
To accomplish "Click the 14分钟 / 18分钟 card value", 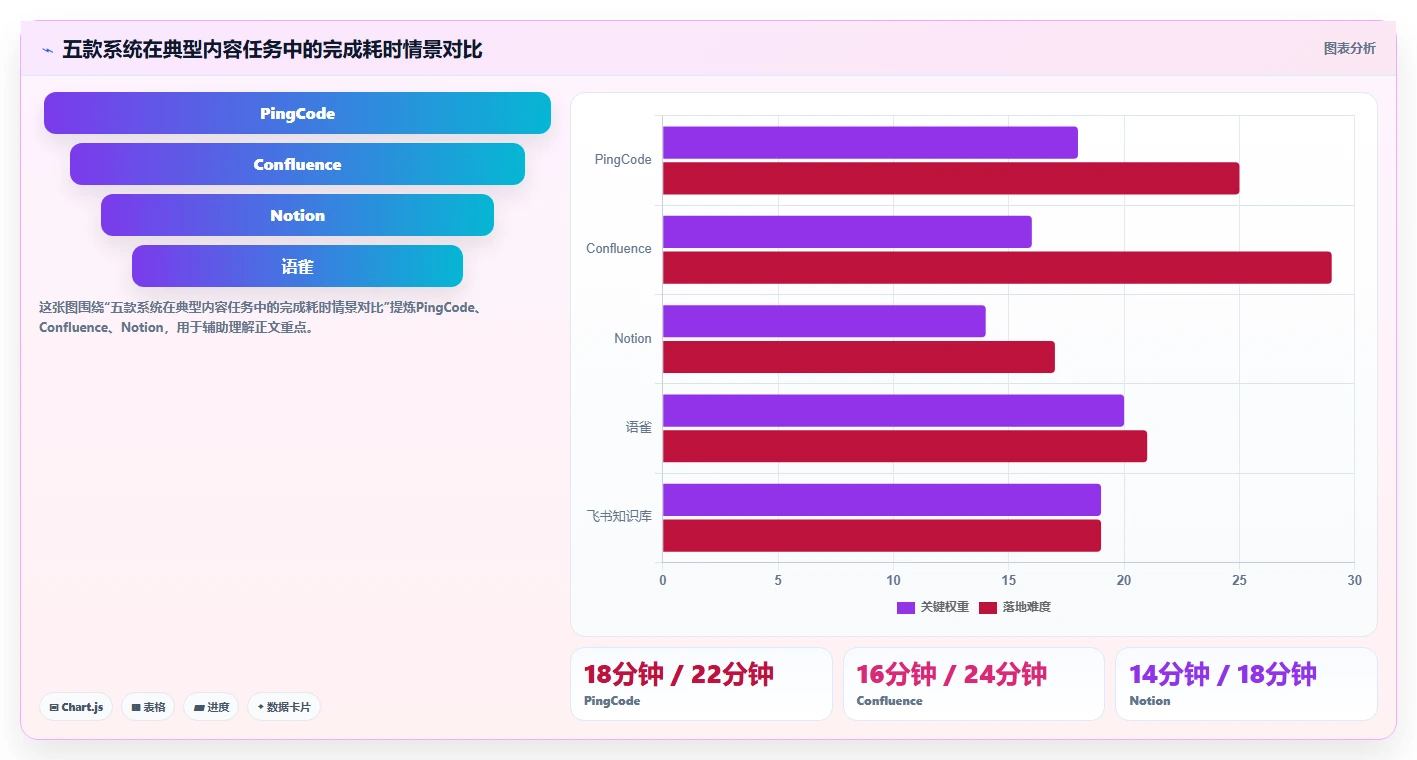I will [1223, 675].
